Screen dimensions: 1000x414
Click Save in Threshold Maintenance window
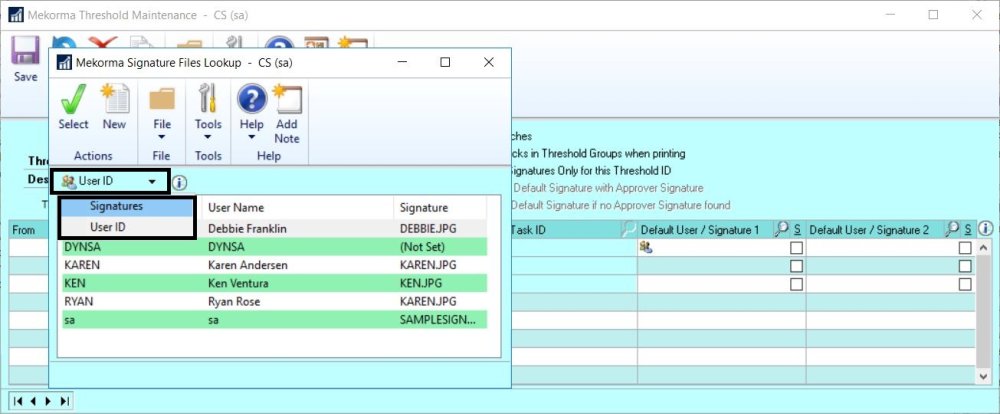click(26, 59)
